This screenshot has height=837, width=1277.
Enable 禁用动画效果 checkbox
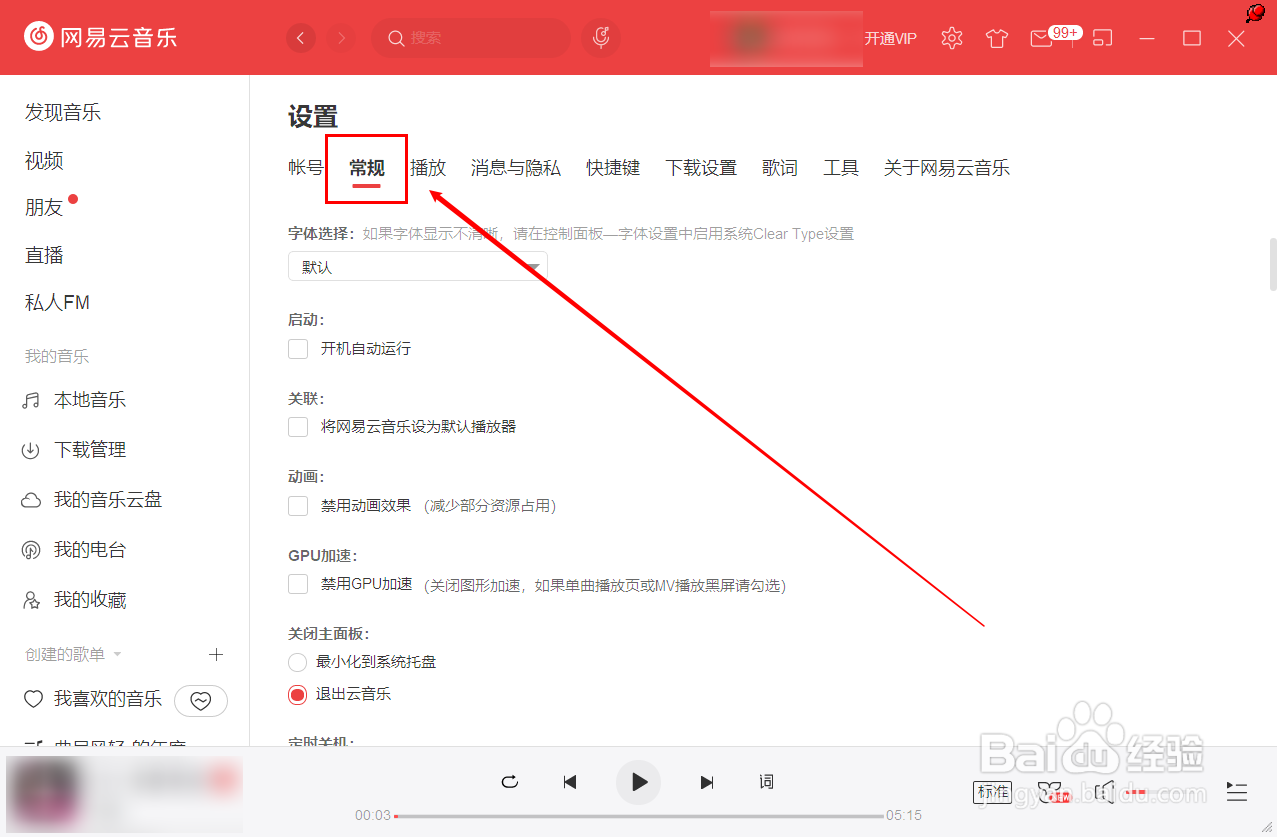tap(298, 506)
